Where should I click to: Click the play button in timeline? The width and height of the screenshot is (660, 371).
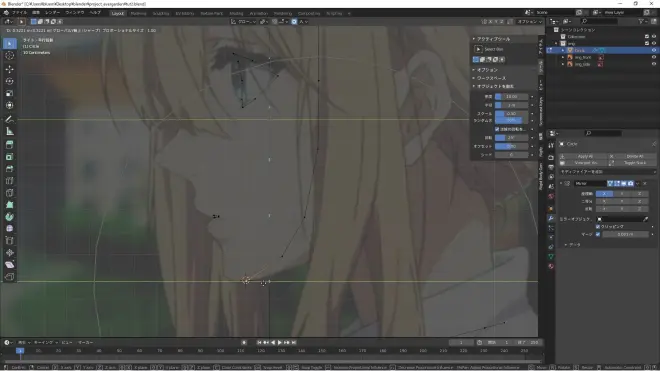pyautogui.click(x=279, y=343)
